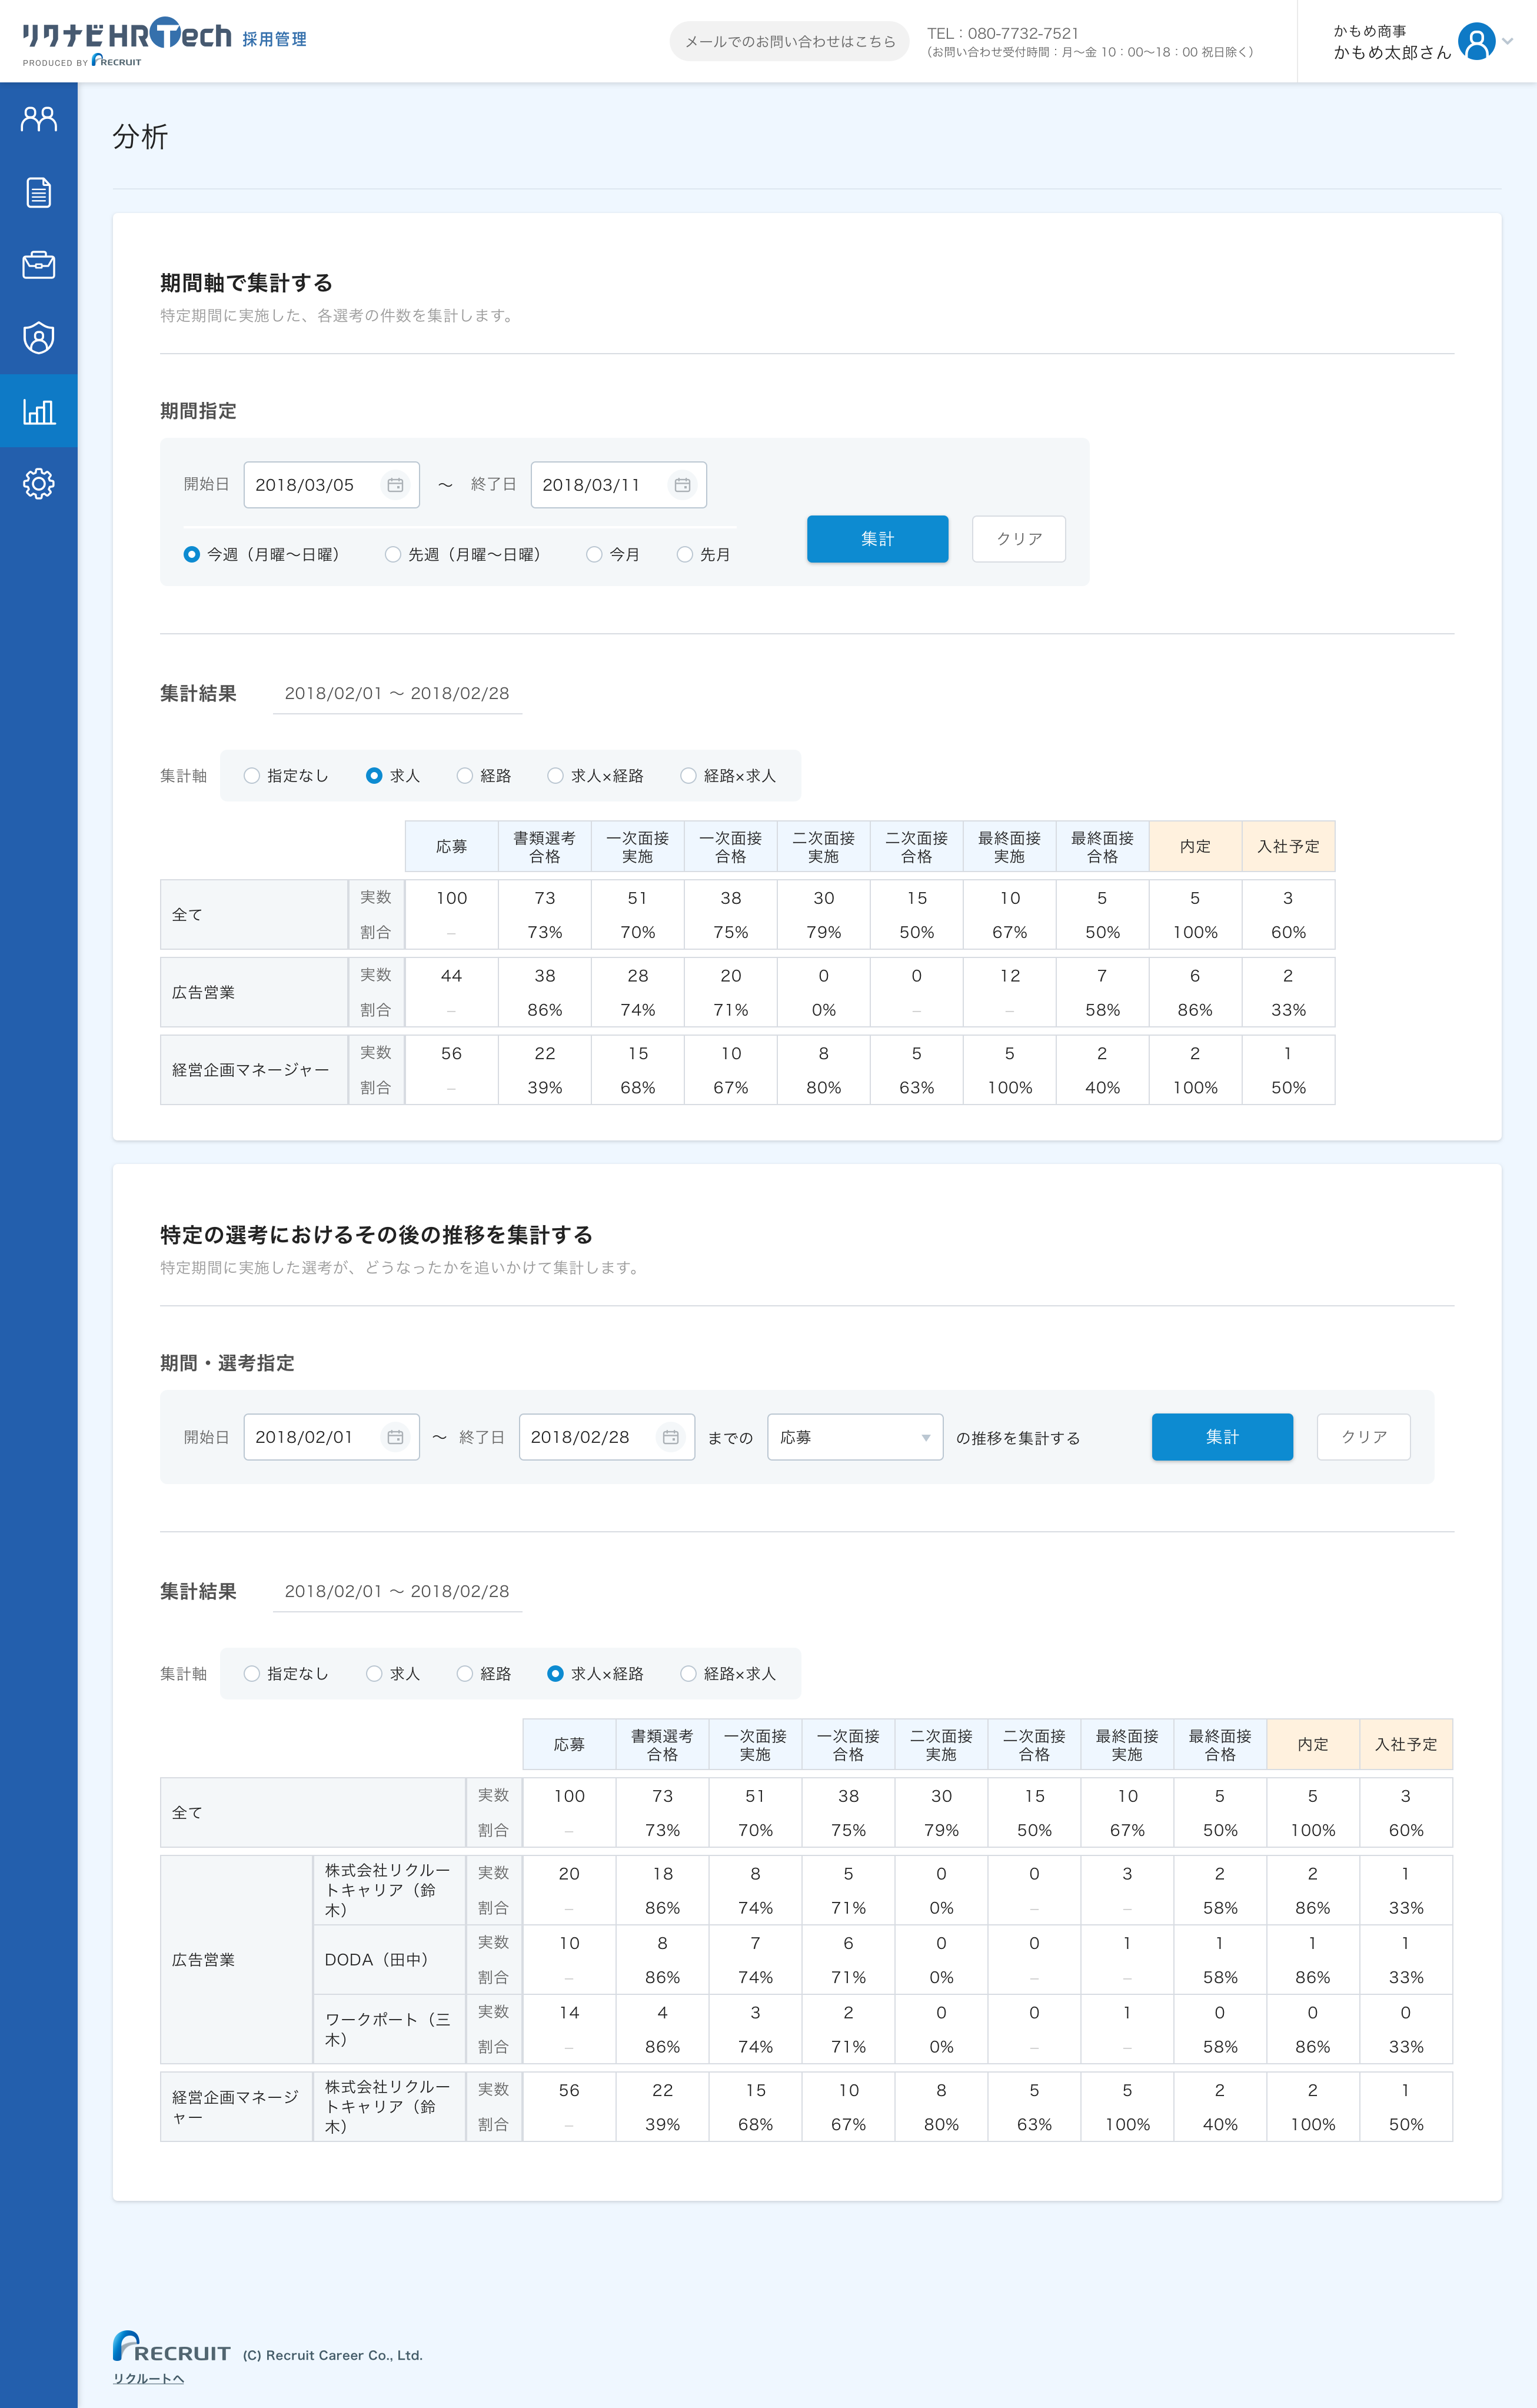Open the shield user sidebar icon
The width and height of the screenshot is (1537, 2408).
pos(38,338)
